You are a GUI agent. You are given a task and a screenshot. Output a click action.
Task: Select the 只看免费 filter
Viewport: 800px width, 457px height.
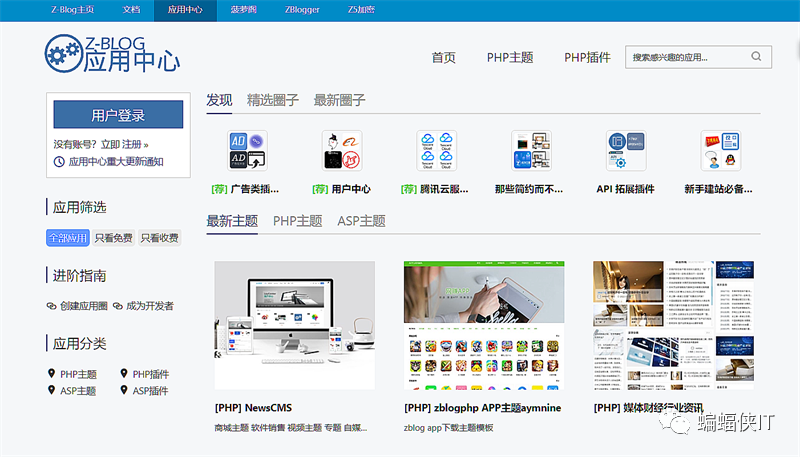(114, 238)
